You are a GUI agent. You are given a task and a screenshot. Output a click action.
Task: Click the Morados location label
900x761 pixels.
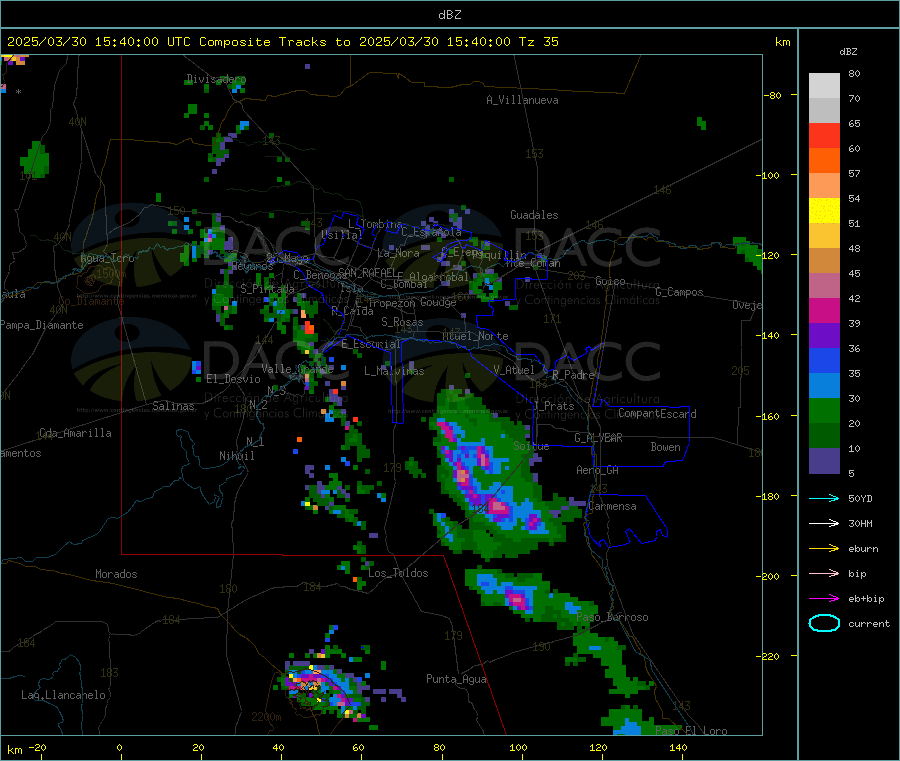[116, 574]
